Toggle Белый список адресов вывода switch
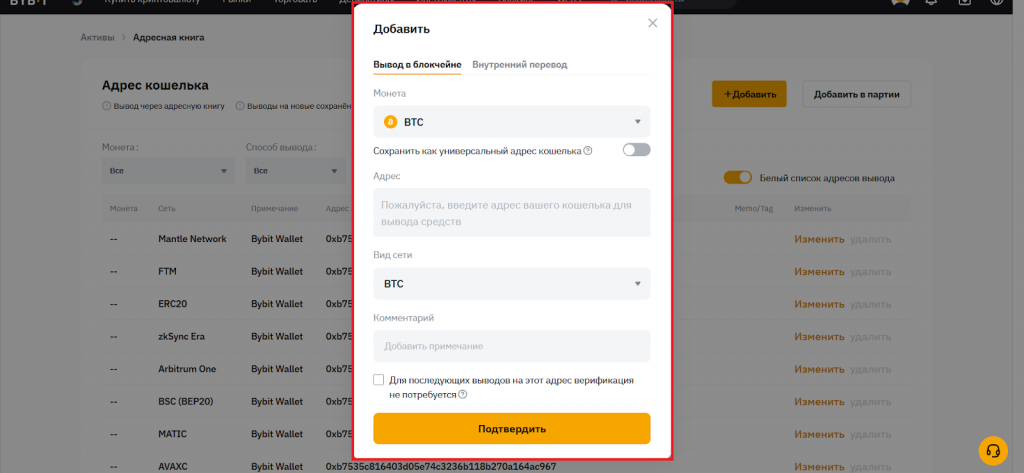The height and width of the screenshot is (473, 1024). click(738, 178)
